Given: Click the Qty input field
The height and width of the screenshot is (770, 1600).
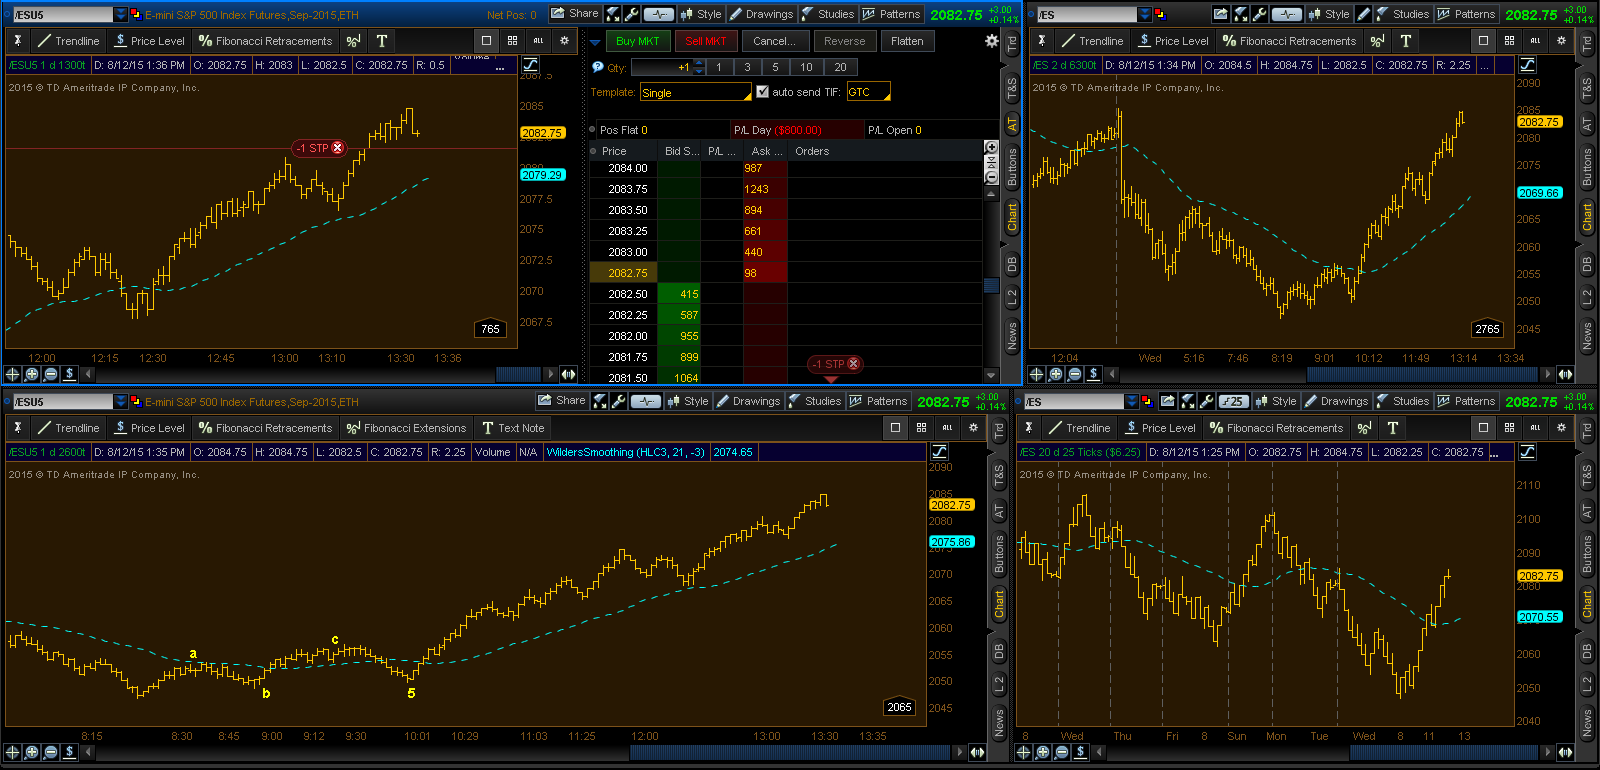Looking at the screenshot, I should coord(661,67).
